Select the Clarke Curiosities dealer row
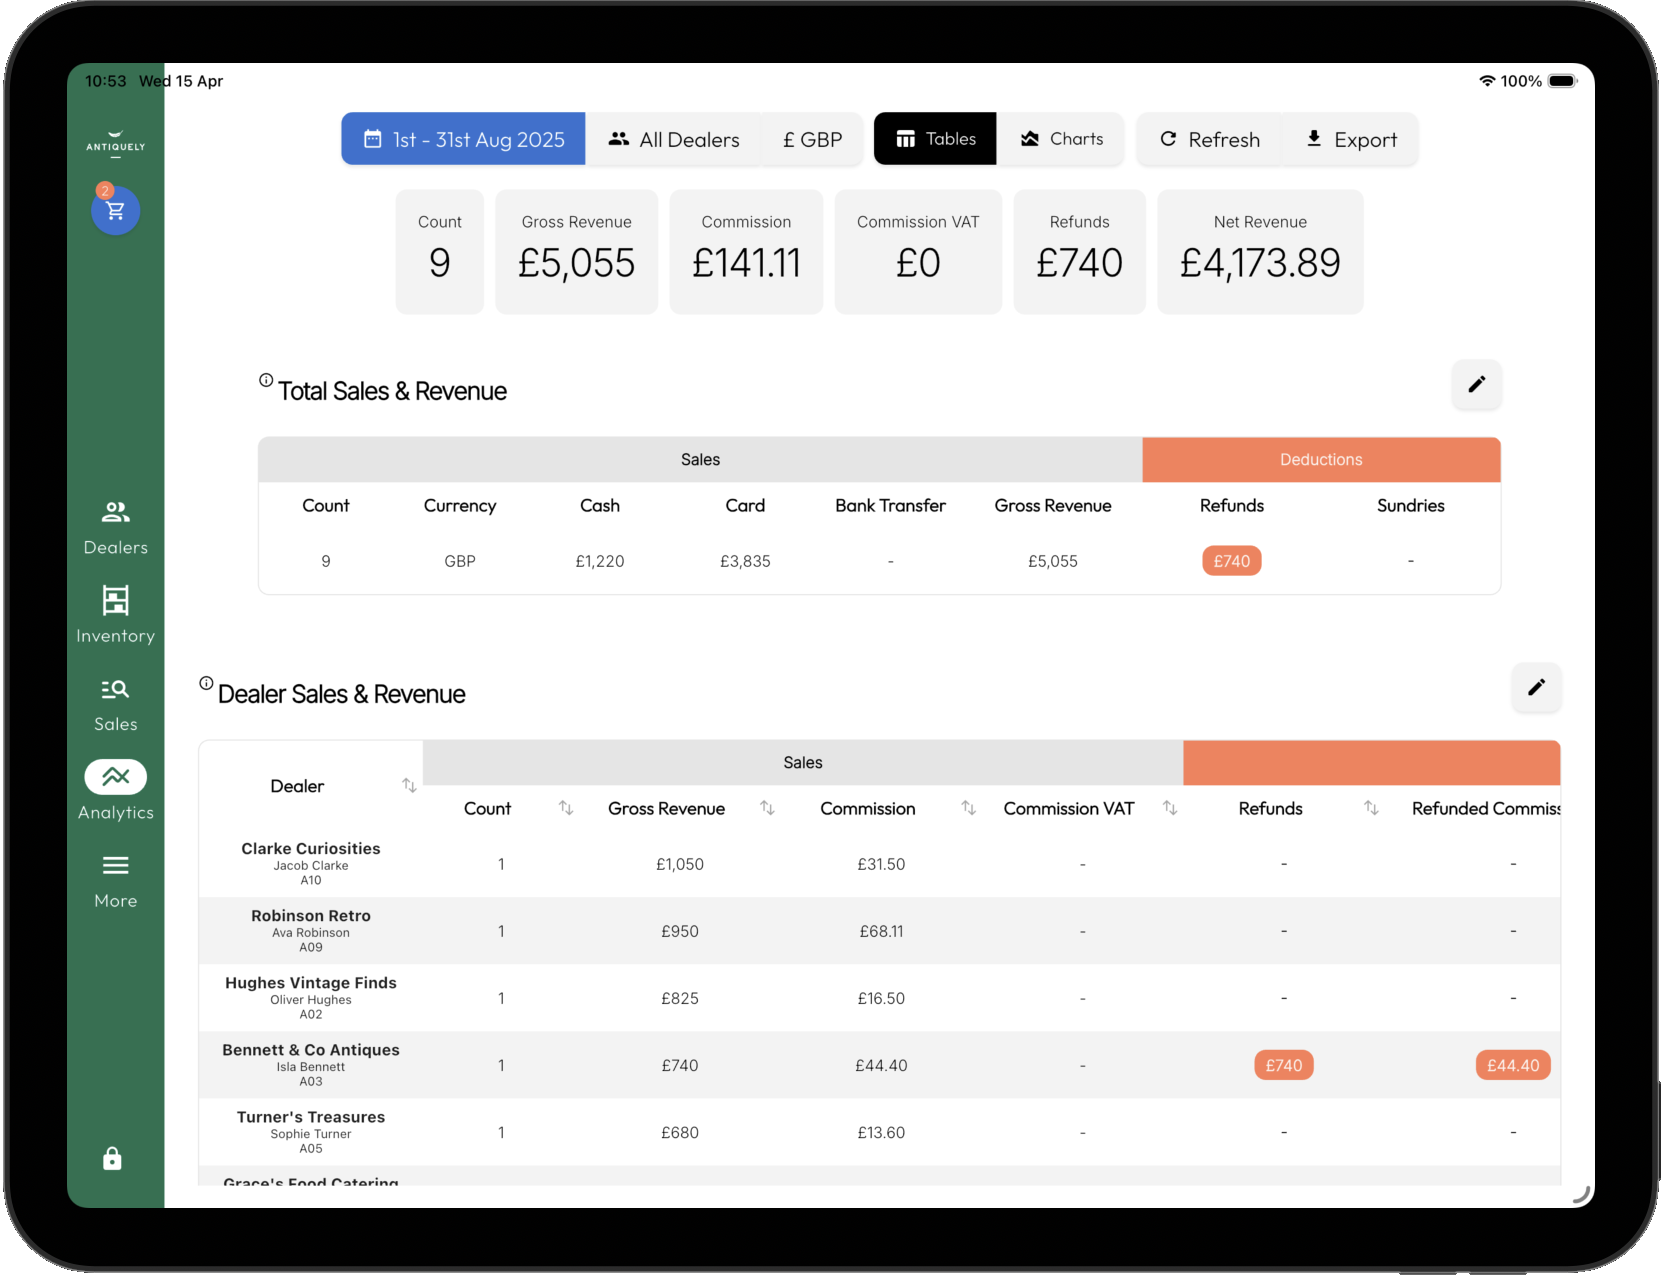 coord(879,864)
